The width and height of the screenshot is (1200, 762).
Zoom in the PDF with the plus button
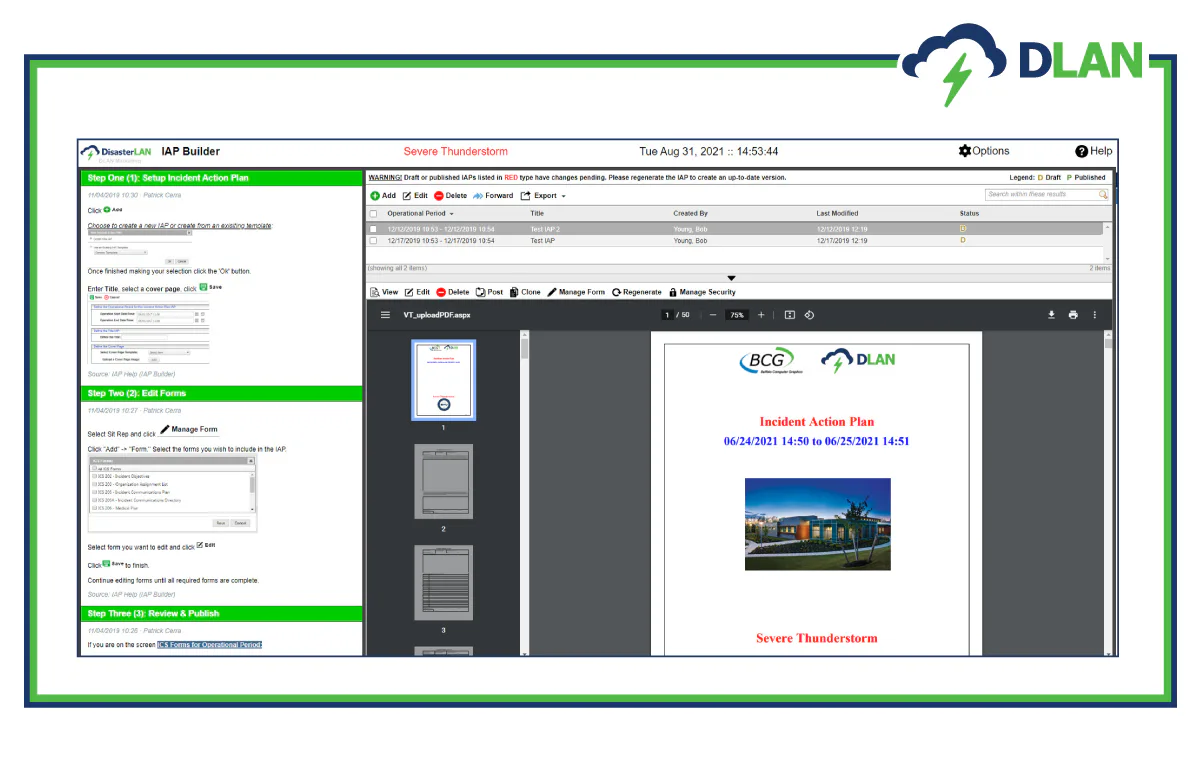[761, 315]
